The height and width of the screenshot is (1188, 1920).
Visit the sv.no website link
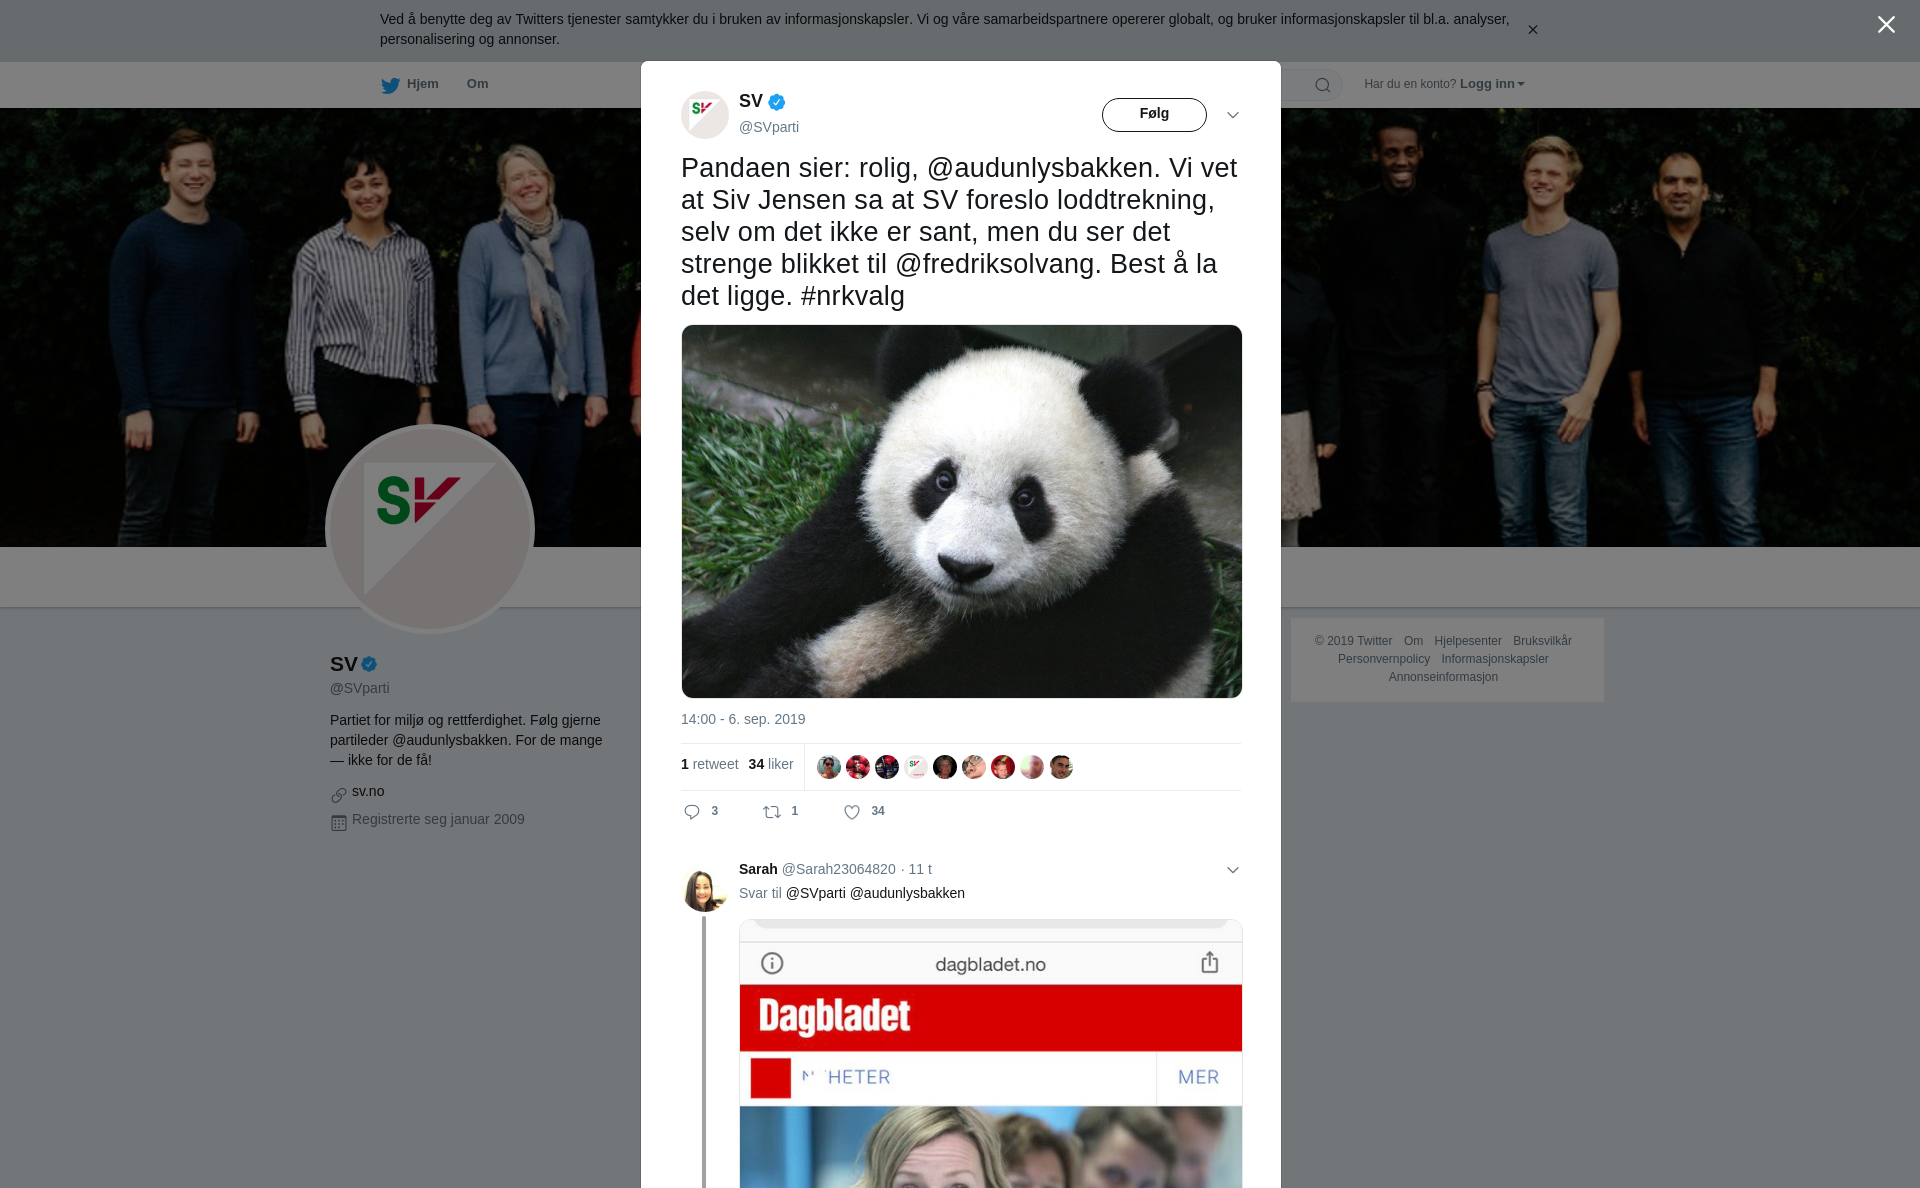pos(368,791)
